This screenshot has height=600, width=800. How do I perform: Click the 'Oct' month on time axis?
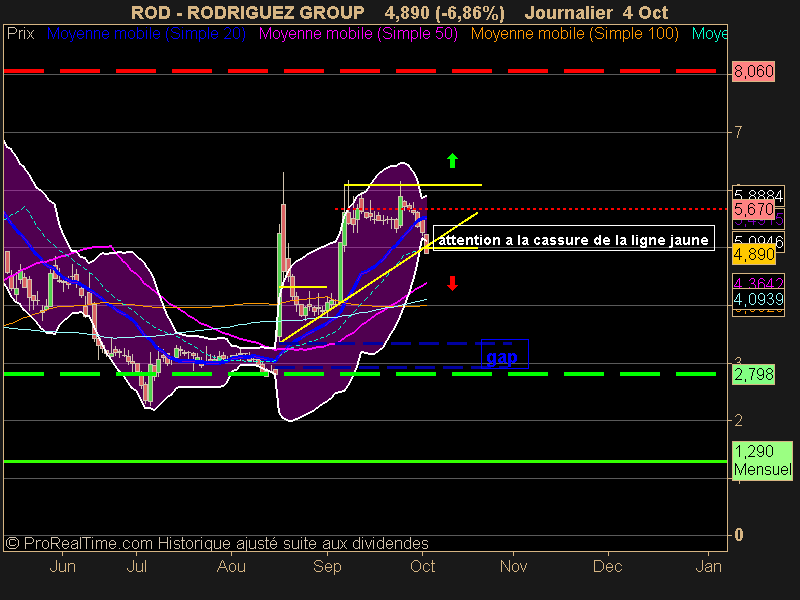[422, 566]
